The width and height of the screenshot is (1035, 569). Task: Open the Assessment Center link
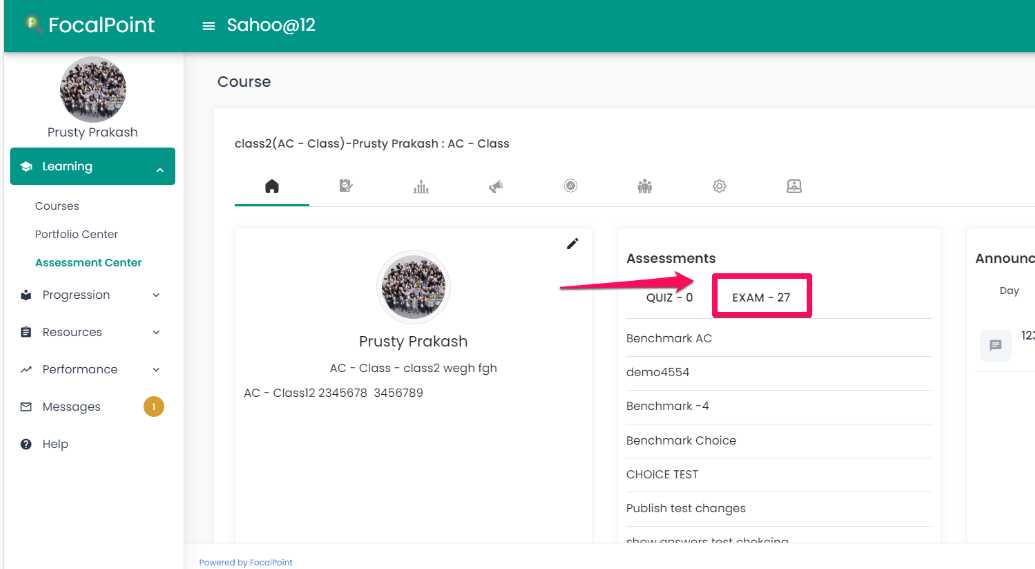88,263
